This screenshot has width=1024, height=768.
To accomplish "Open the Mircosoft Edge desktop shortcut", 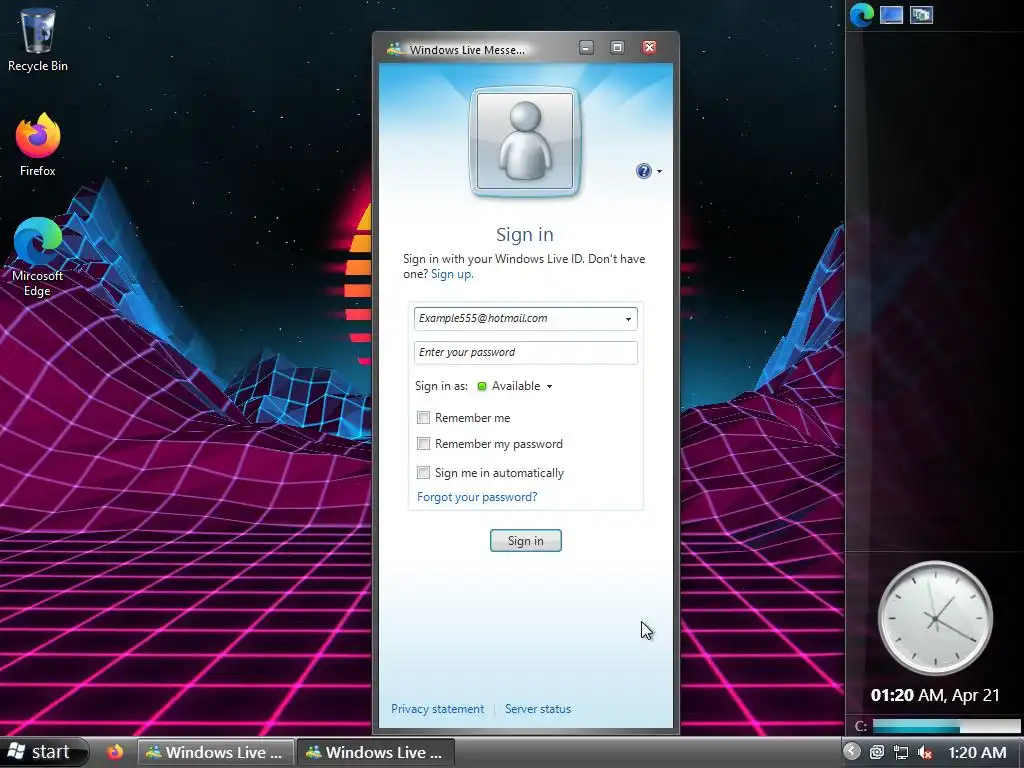I will (x=37, y=257).
